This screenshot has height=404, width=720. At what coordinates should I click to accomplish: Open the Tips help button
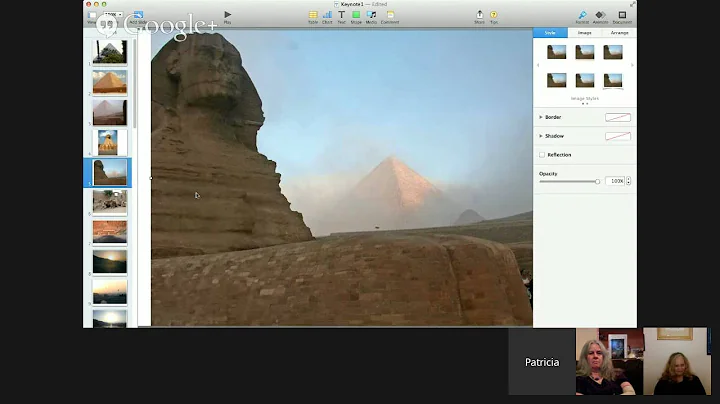tap(494, 17)
